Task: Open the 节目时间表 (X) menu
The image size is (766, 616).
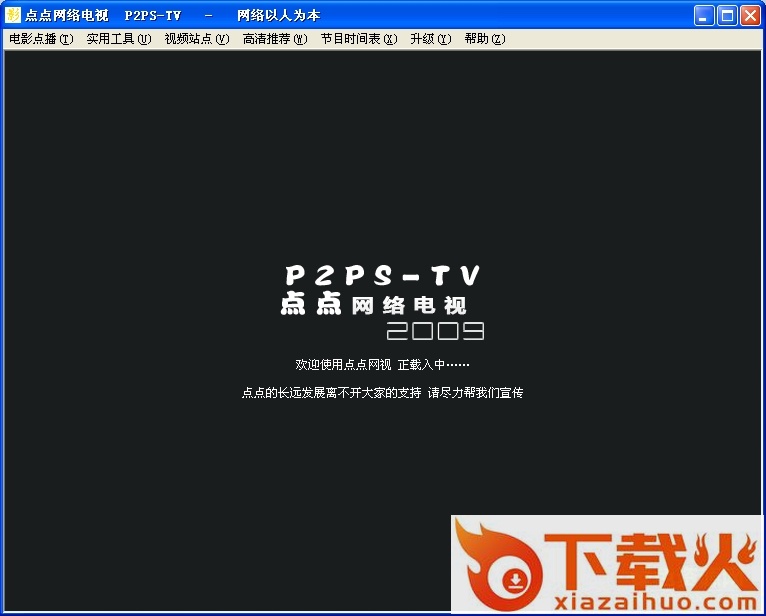Action: (x=359, y=39)
